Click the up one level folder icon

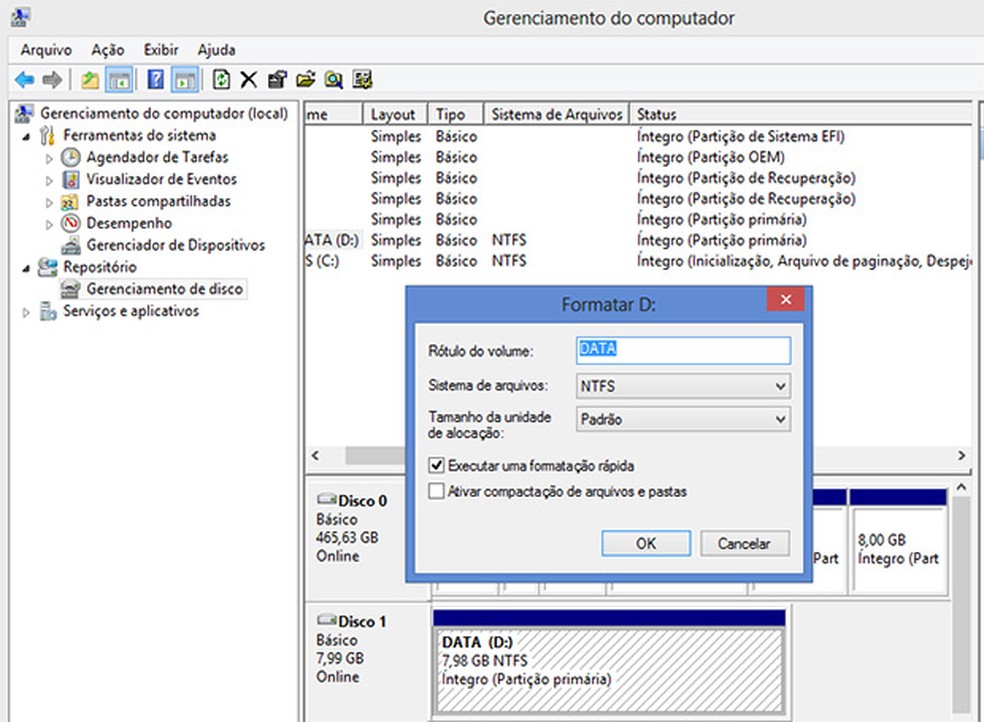click(x=90, y=80)
